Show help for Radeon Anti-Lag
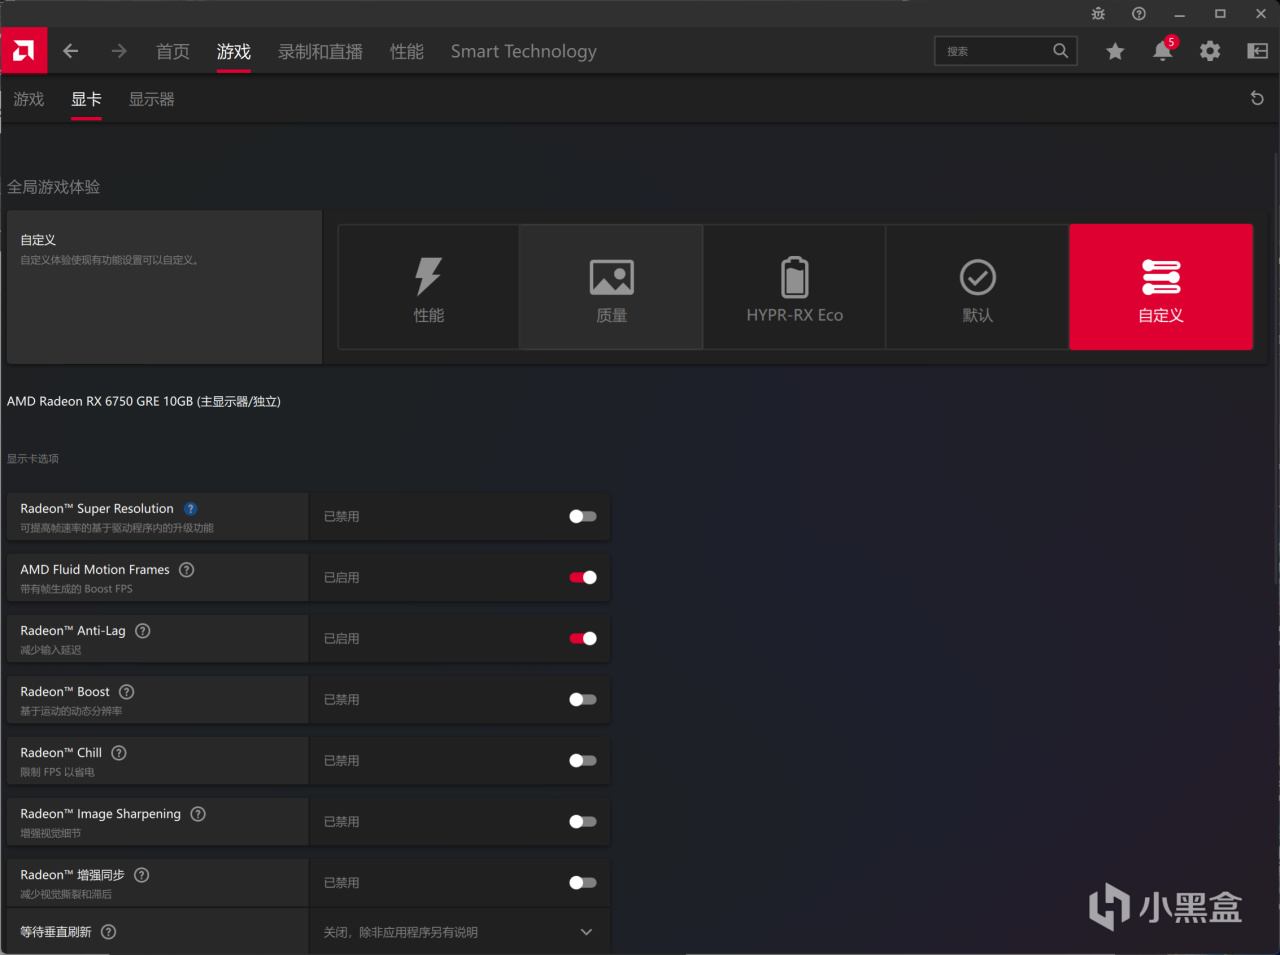The image size is (1280, 955). point(143,631)
